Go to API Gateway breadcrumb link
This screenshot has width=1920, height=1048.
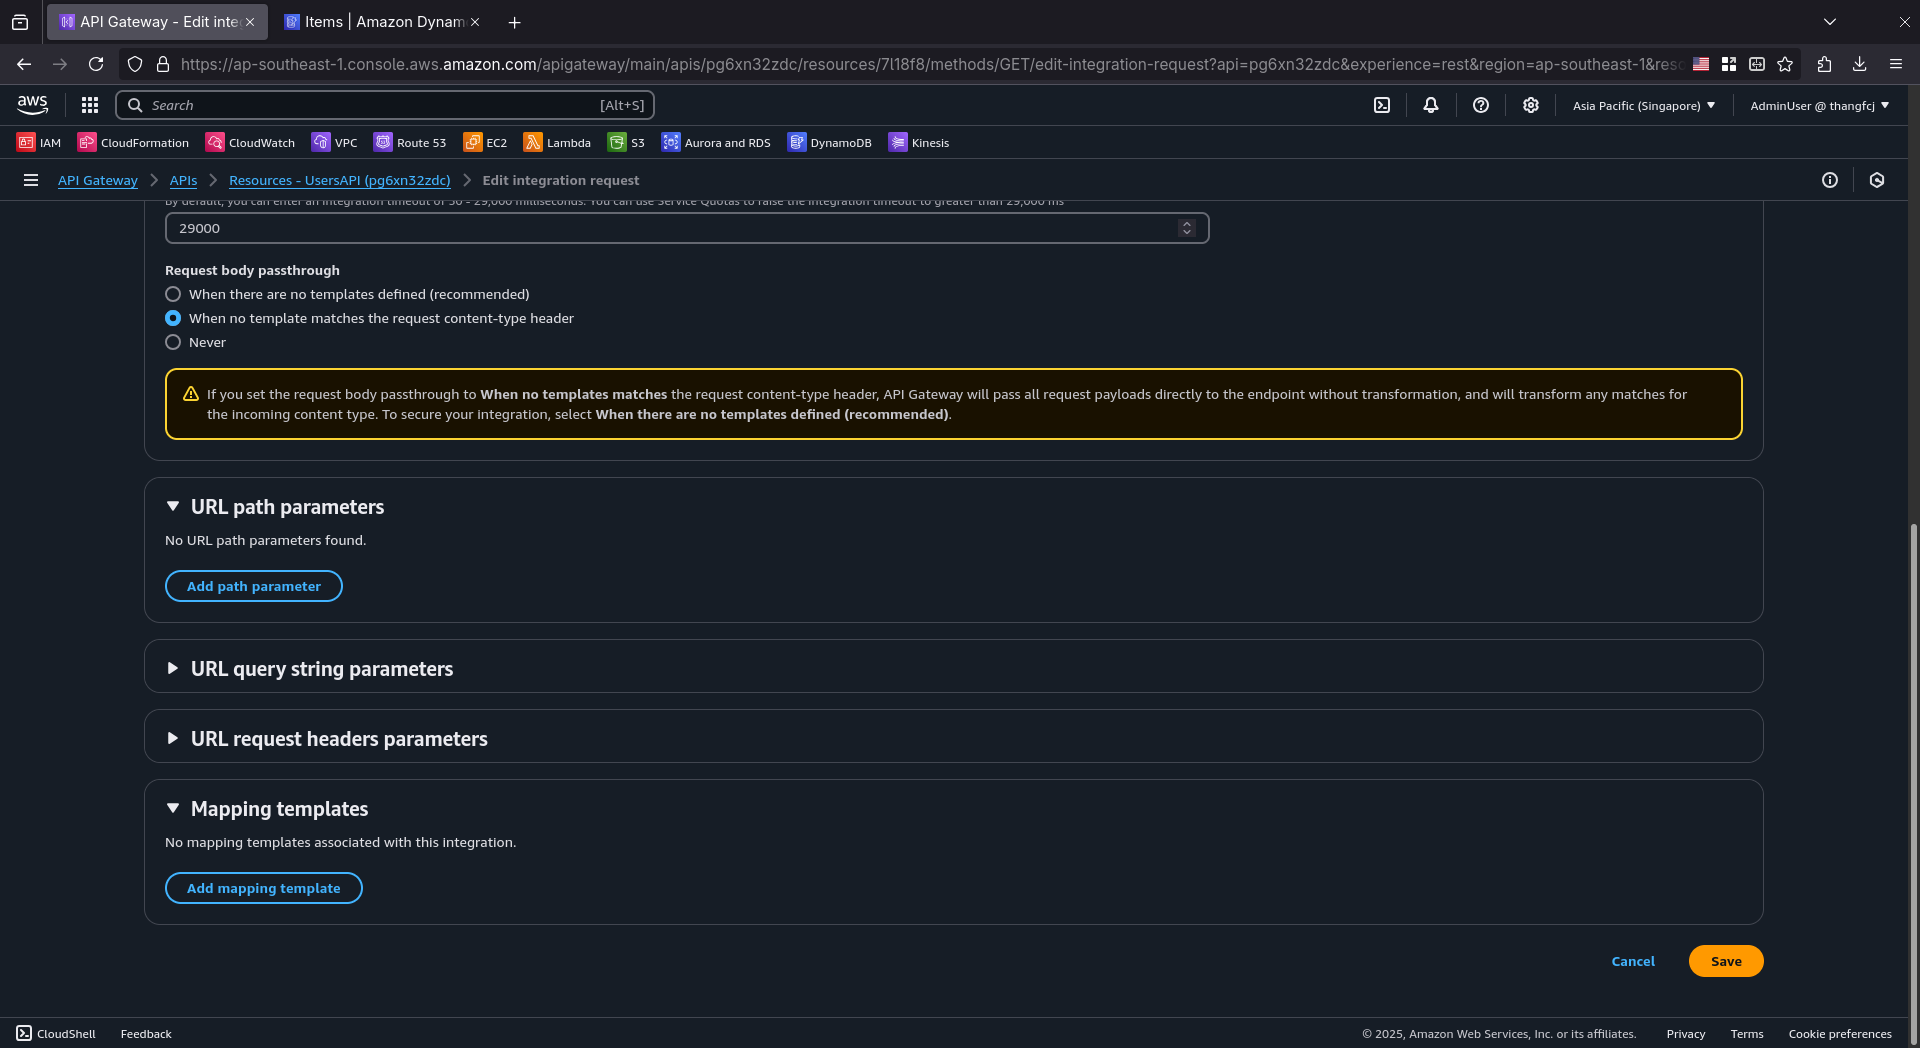click(x=98, y=180)
